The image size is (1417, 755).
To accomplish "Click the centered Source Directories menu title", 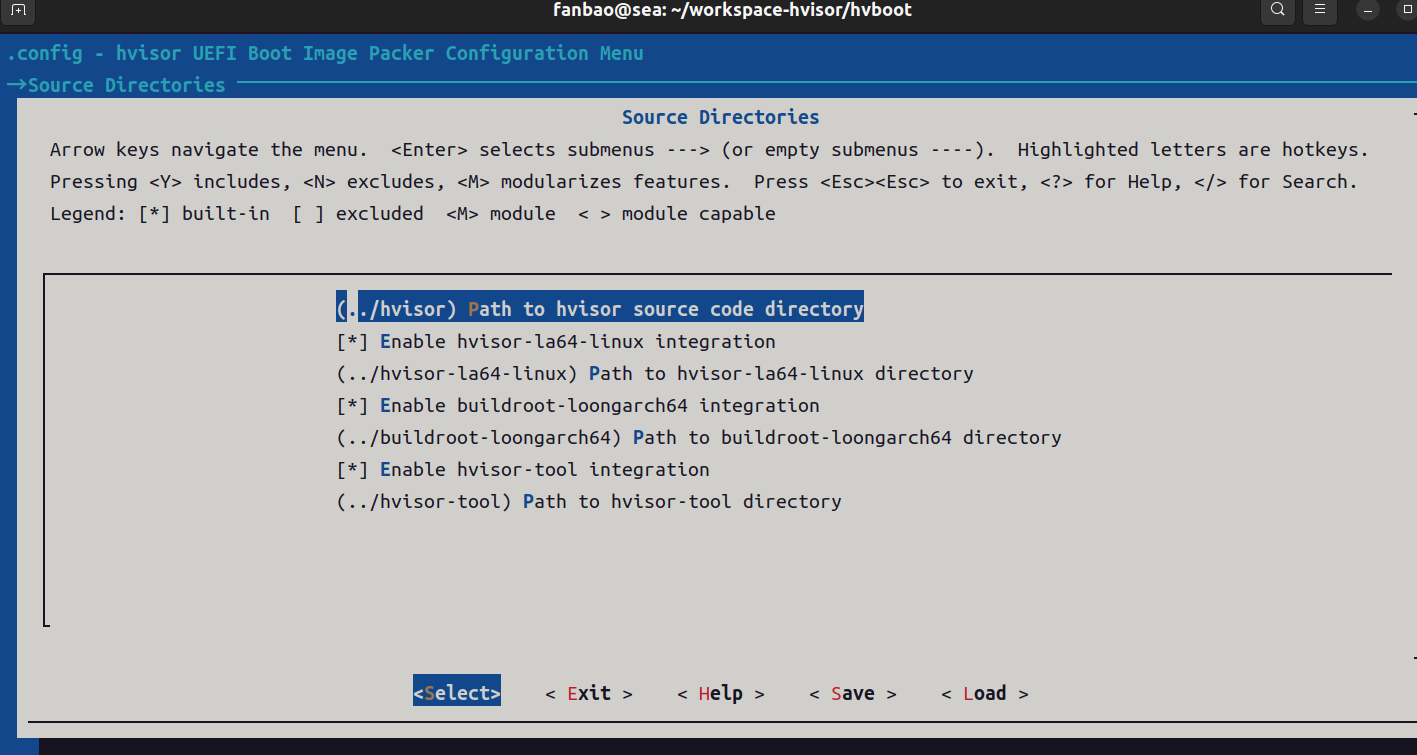I will pyautogui.click(x=720, y=117).
